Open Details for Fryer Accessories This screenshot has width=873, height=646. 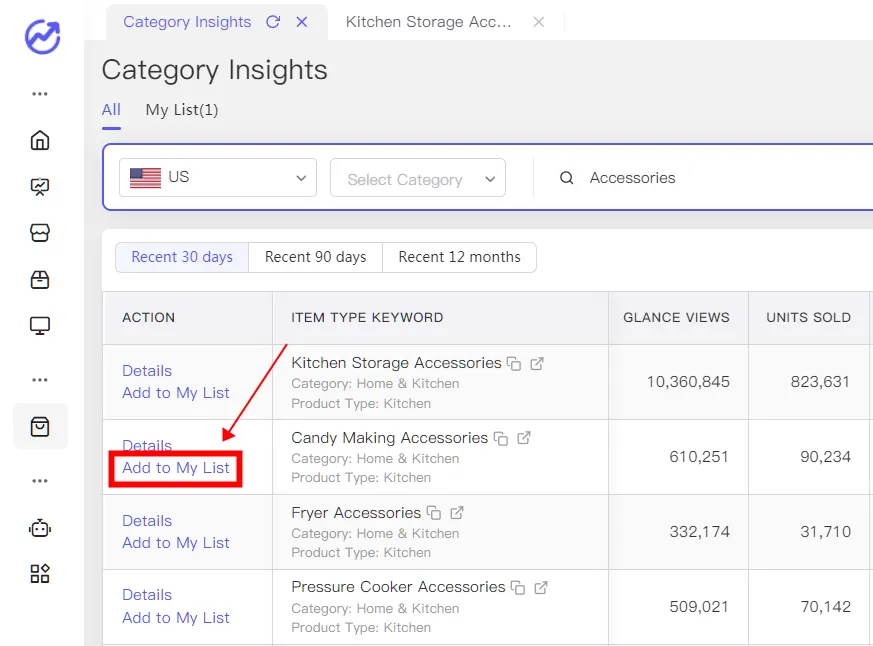147,521
